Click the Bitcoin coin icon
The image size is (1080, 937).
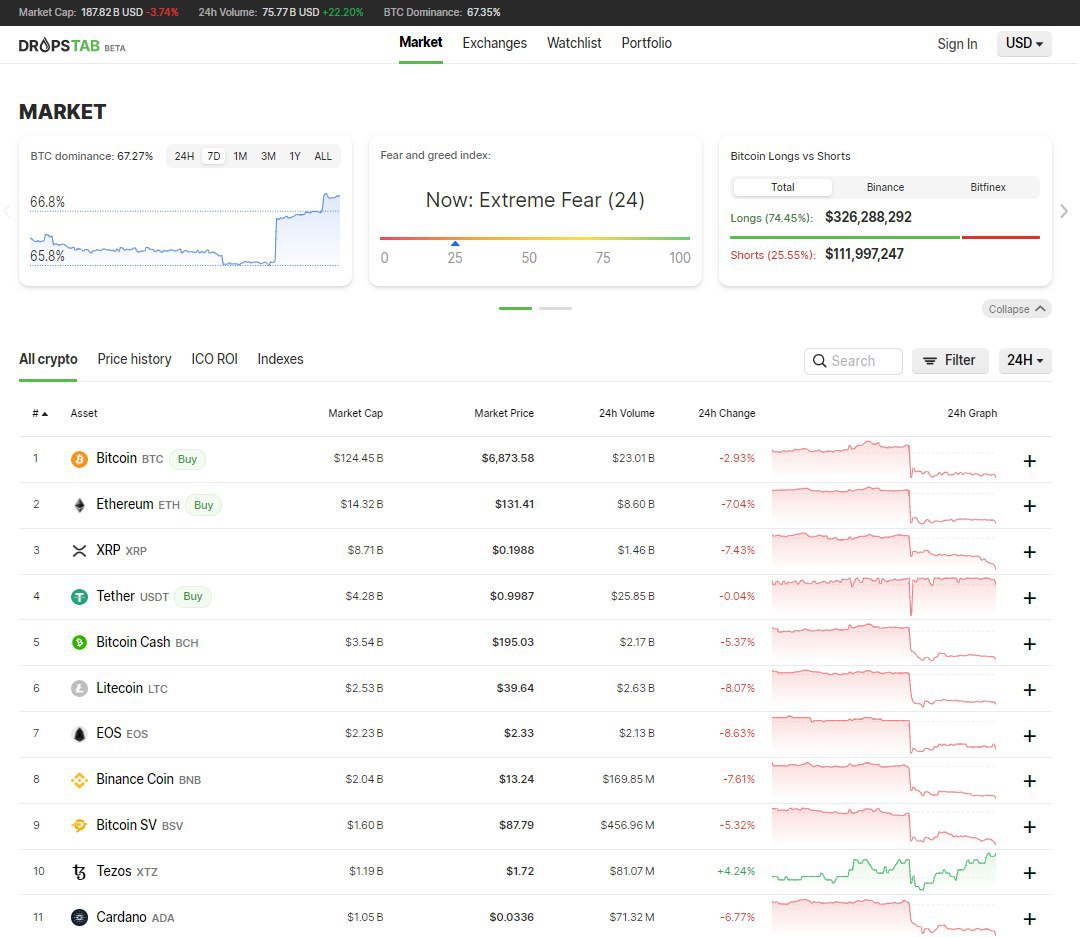point(79,459)
